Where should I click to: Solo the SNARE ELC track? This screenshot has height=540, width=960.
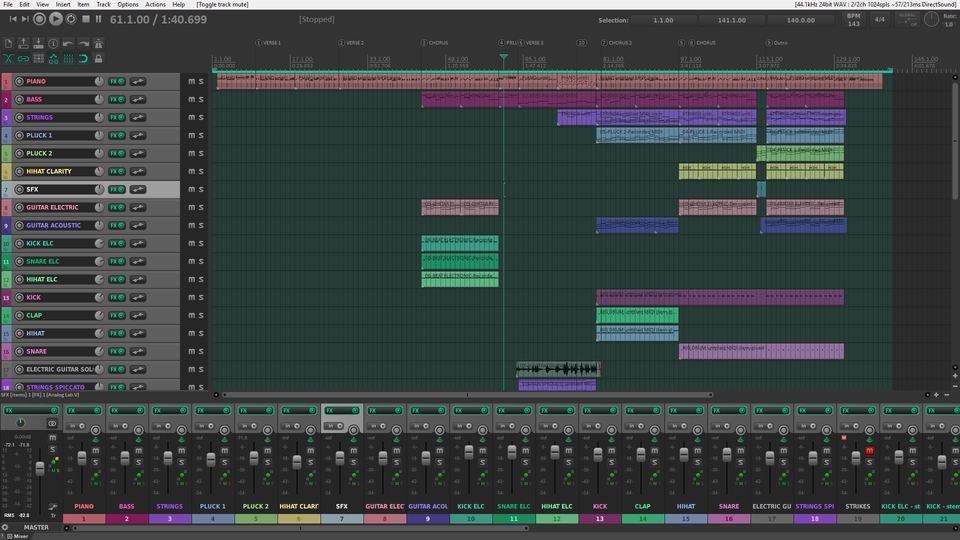point(201,261)
